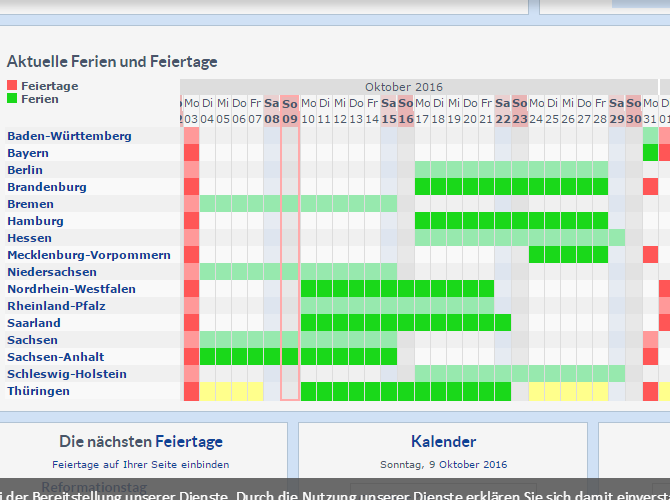This screenshot has height=500, width=670.
Task: Click the Mo 24 day header
Action: (x=537, y=111)
